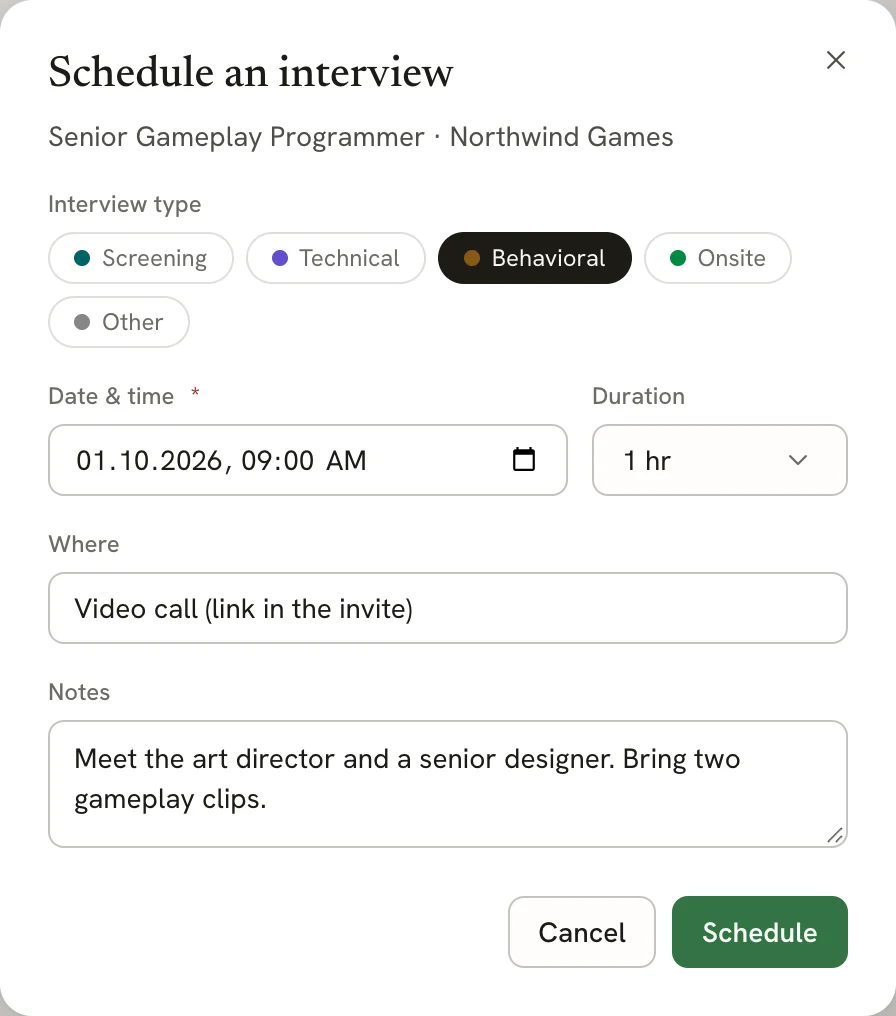Viewport: 896px width, 1016px height.
Task: Click the Schedule an interview heading
Action: pyautogui.click(x=251, y=71)
